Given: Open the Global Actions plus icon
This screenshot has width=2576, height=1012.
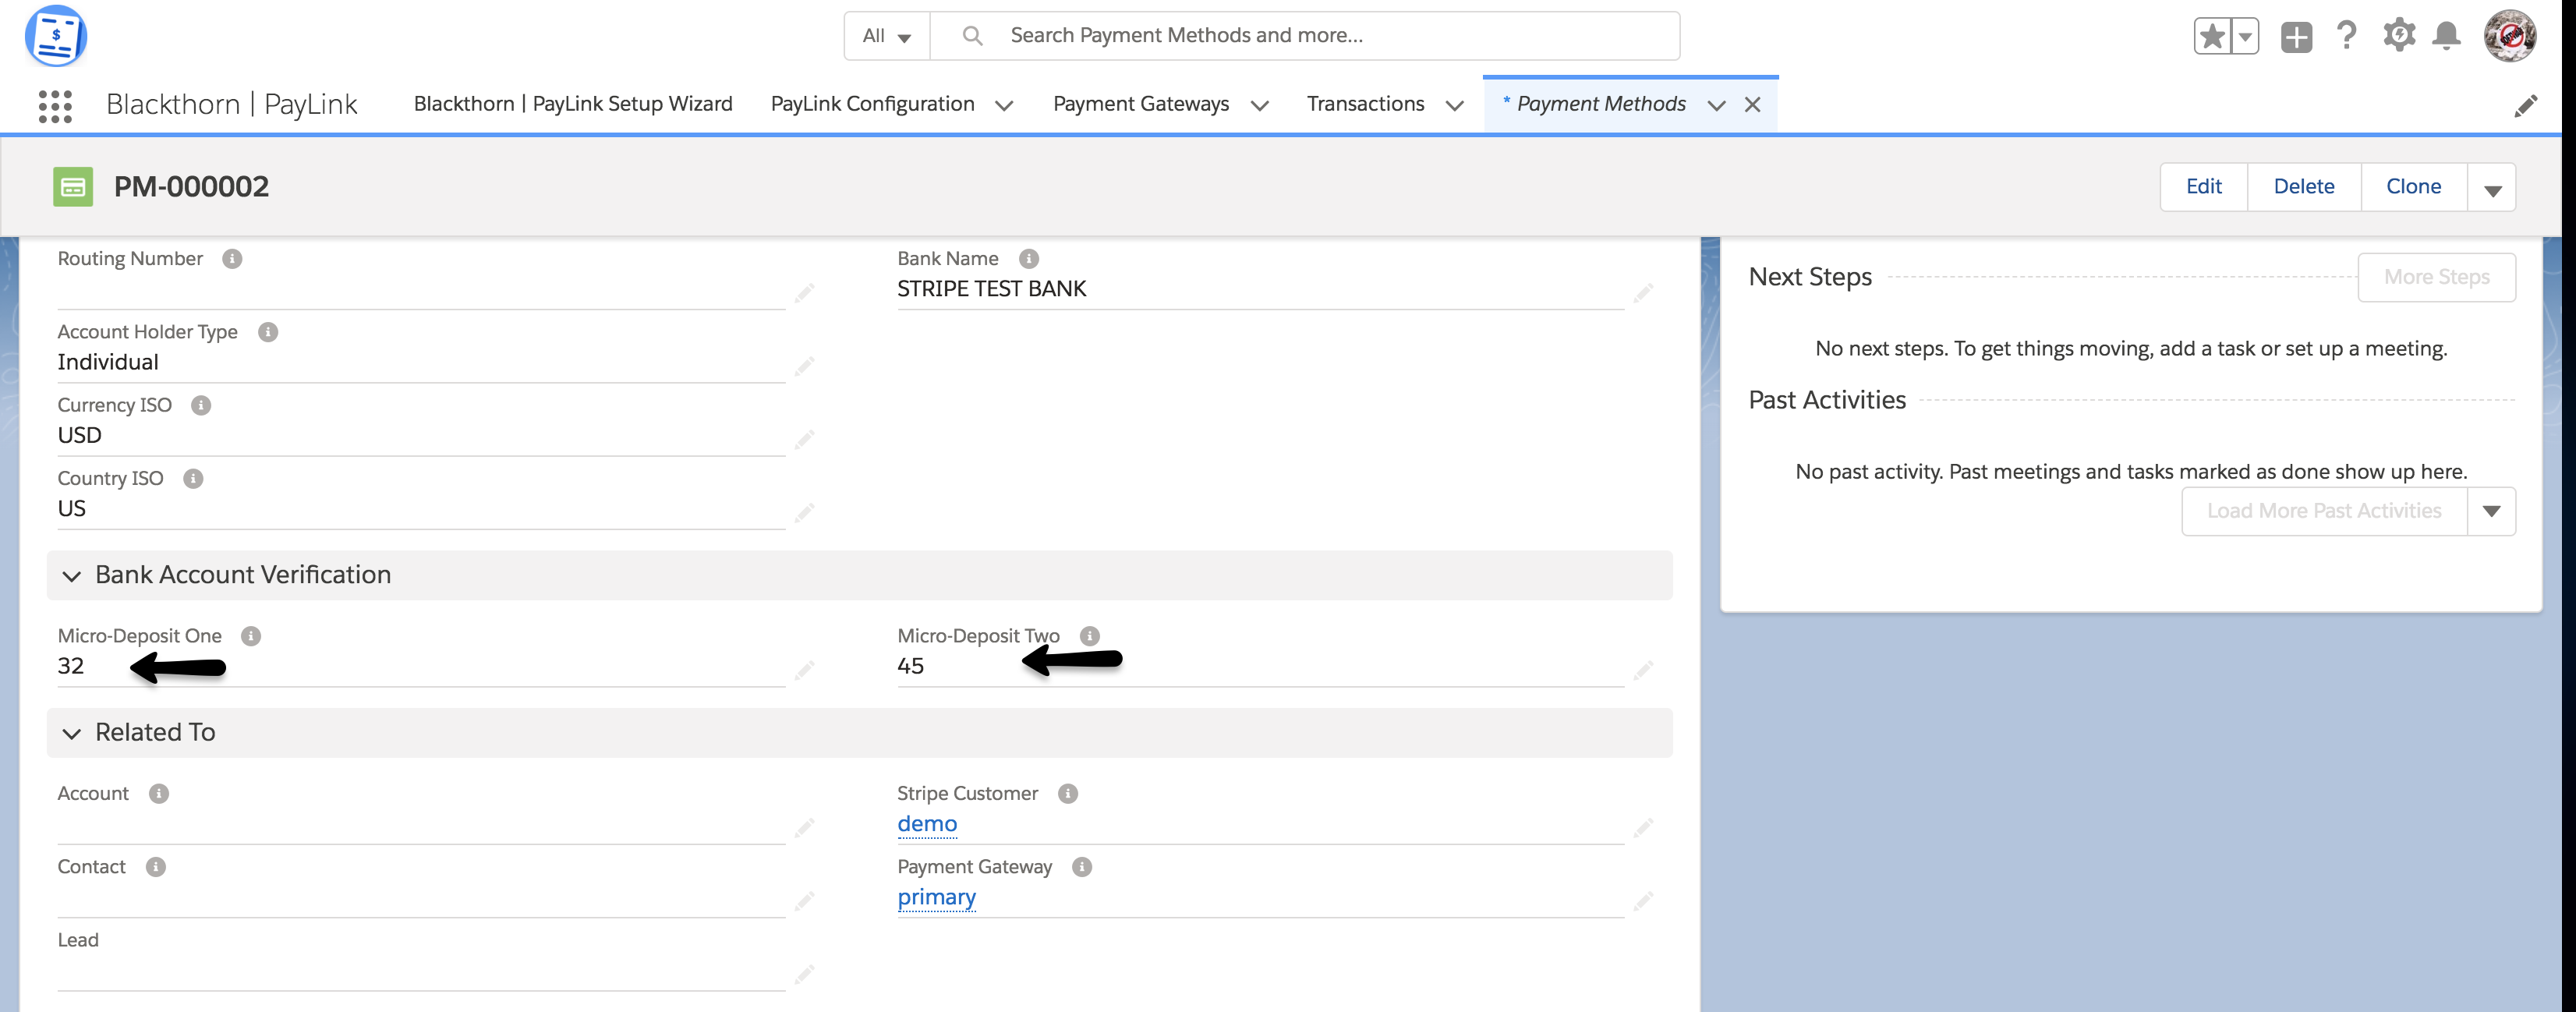Looking at the screenshot, I should [2296, 37].
